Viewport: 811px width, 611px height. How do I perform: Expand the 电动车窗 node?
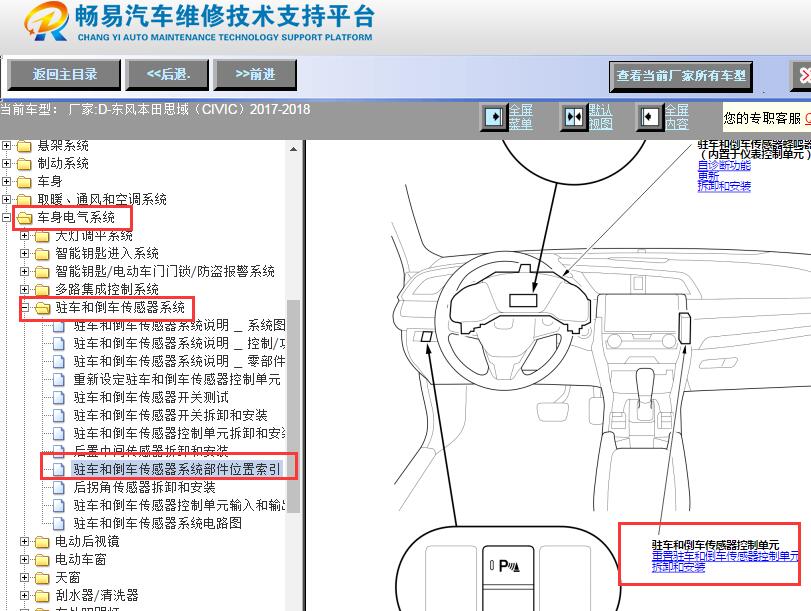coord(24,559)
